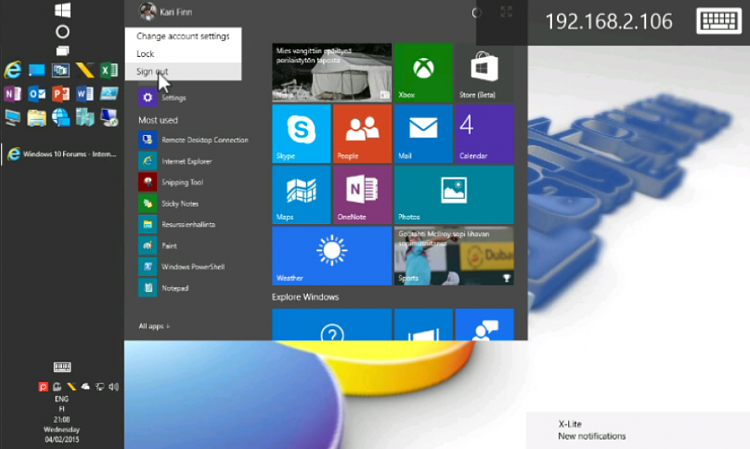
Task: Open Snipping Tool from Most used
Action: tap(171, 182)
